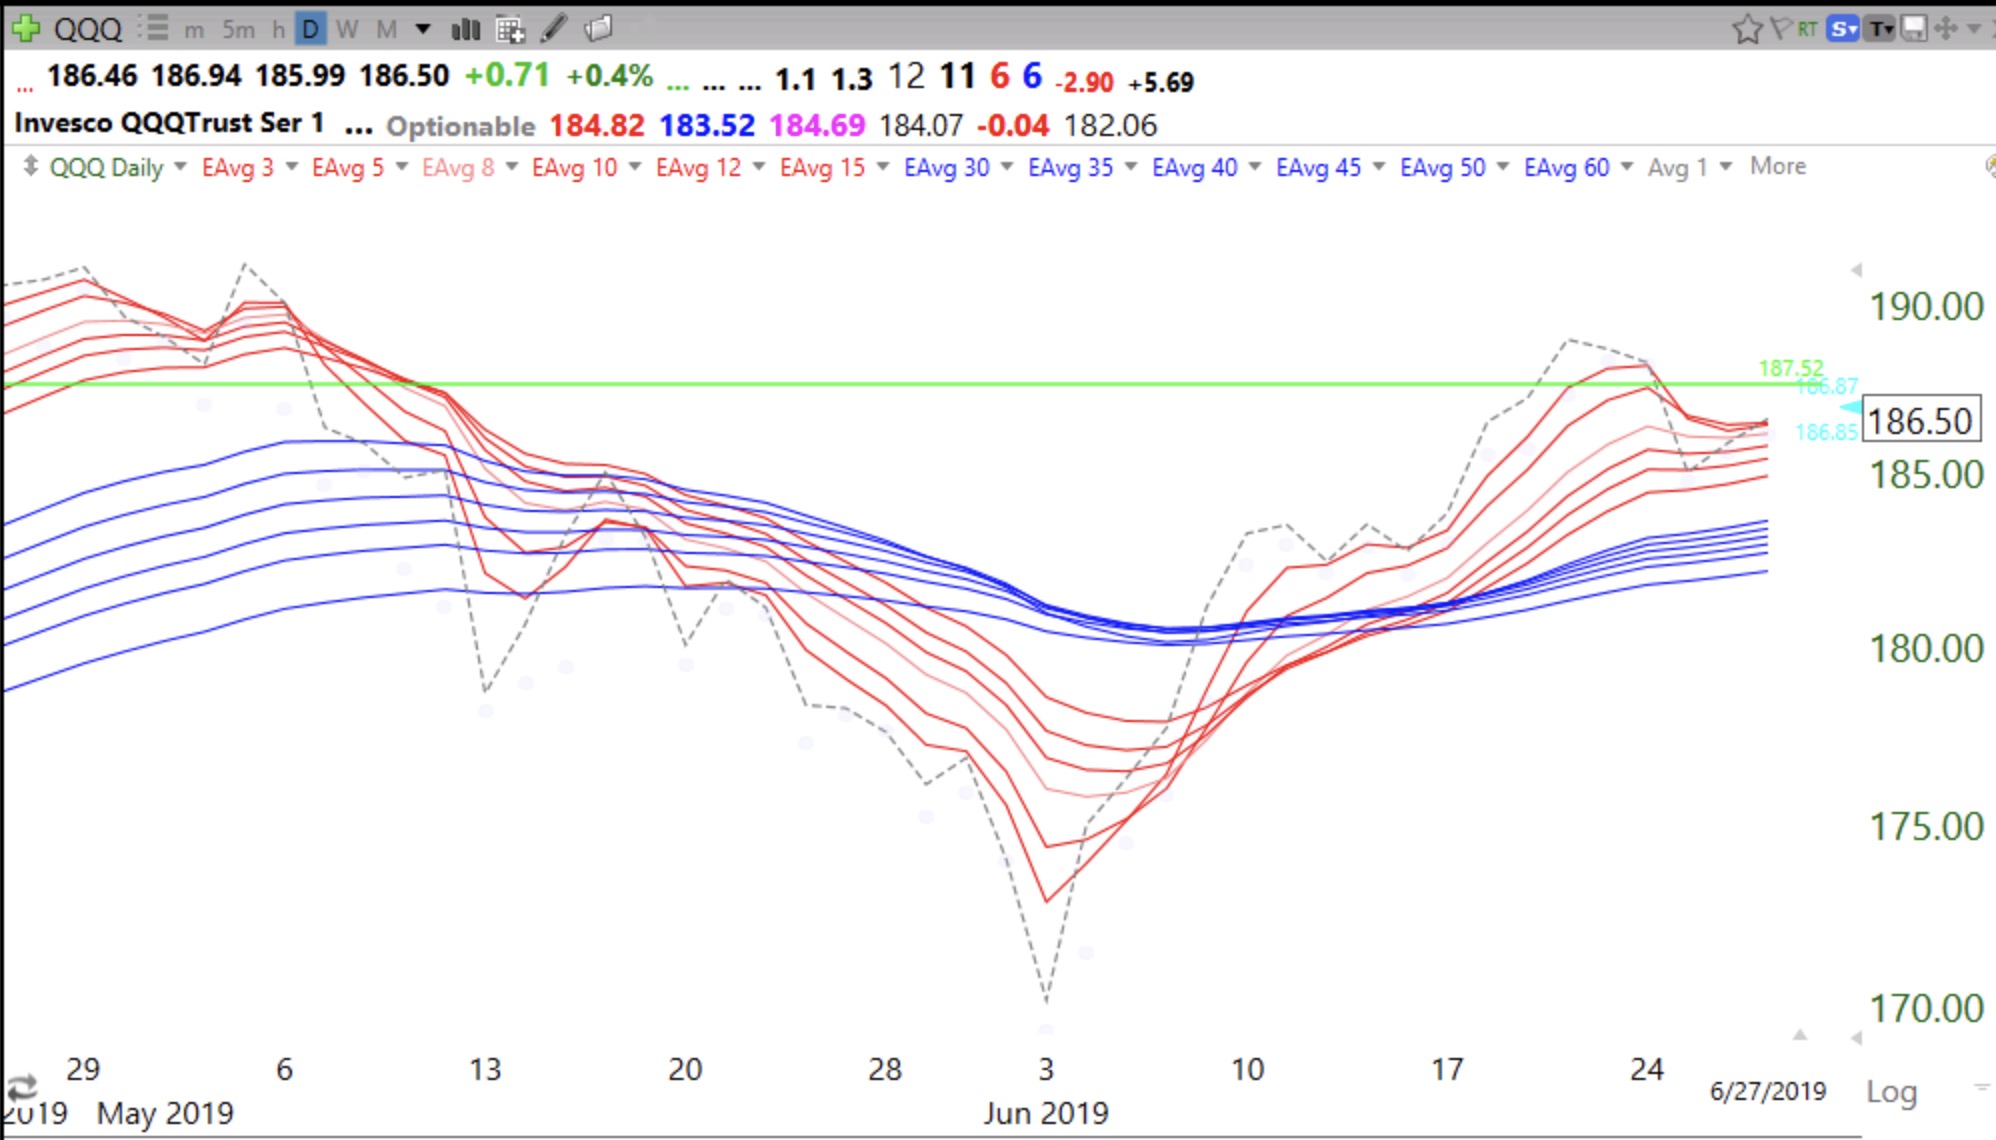Switch to weekly W time frame
1996x1140 pixels.
347,30
